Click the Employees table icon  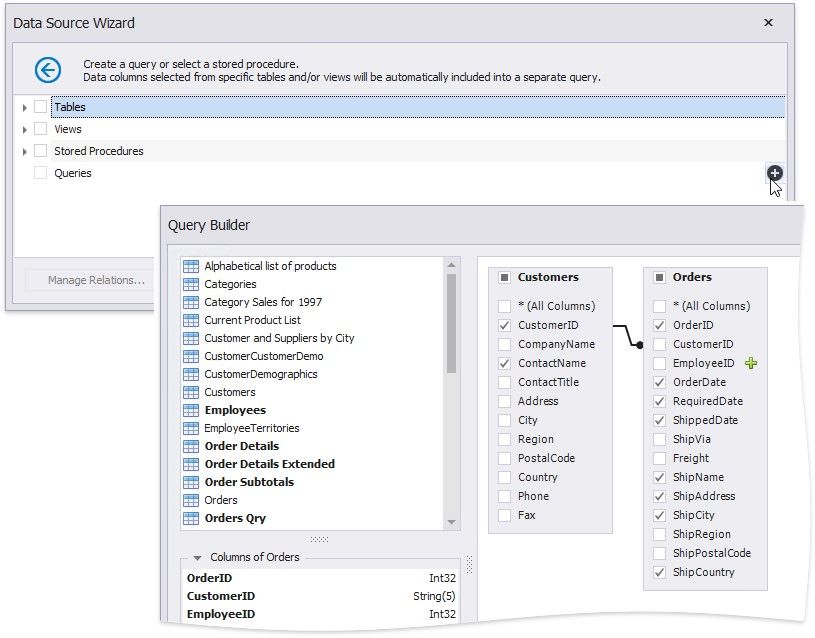(191, 410)
